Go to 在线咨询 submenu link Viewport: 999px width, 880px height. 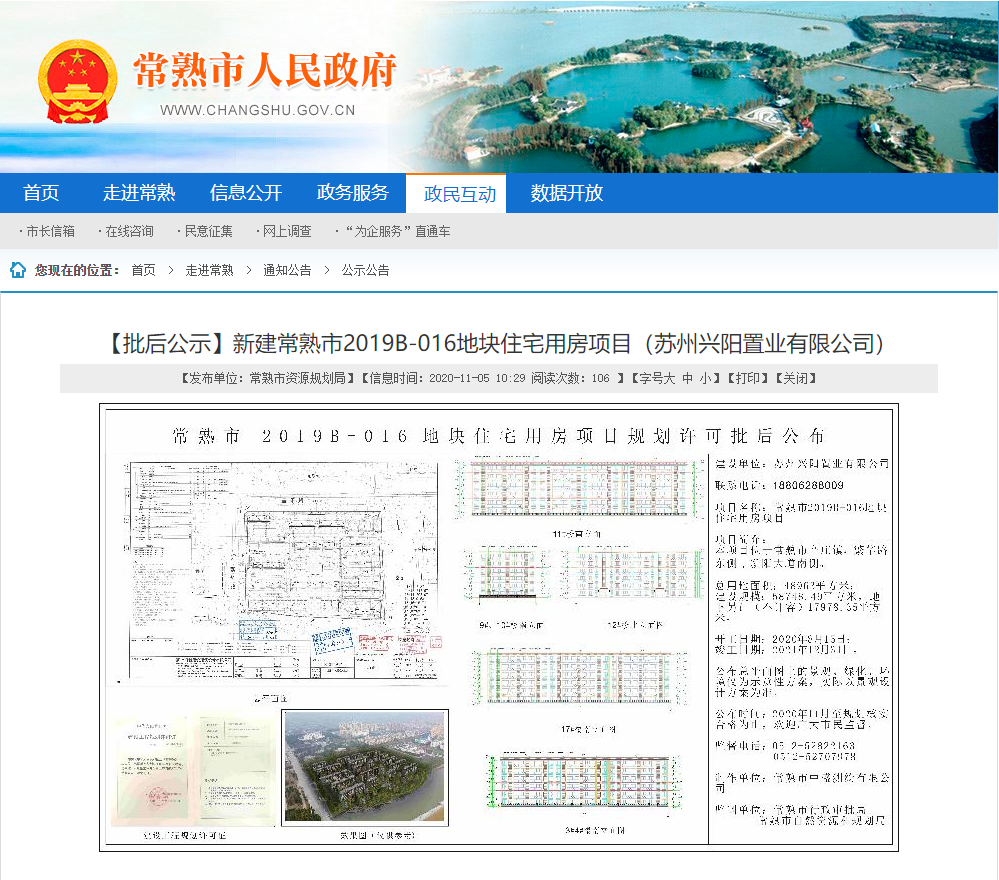[129, 231]
